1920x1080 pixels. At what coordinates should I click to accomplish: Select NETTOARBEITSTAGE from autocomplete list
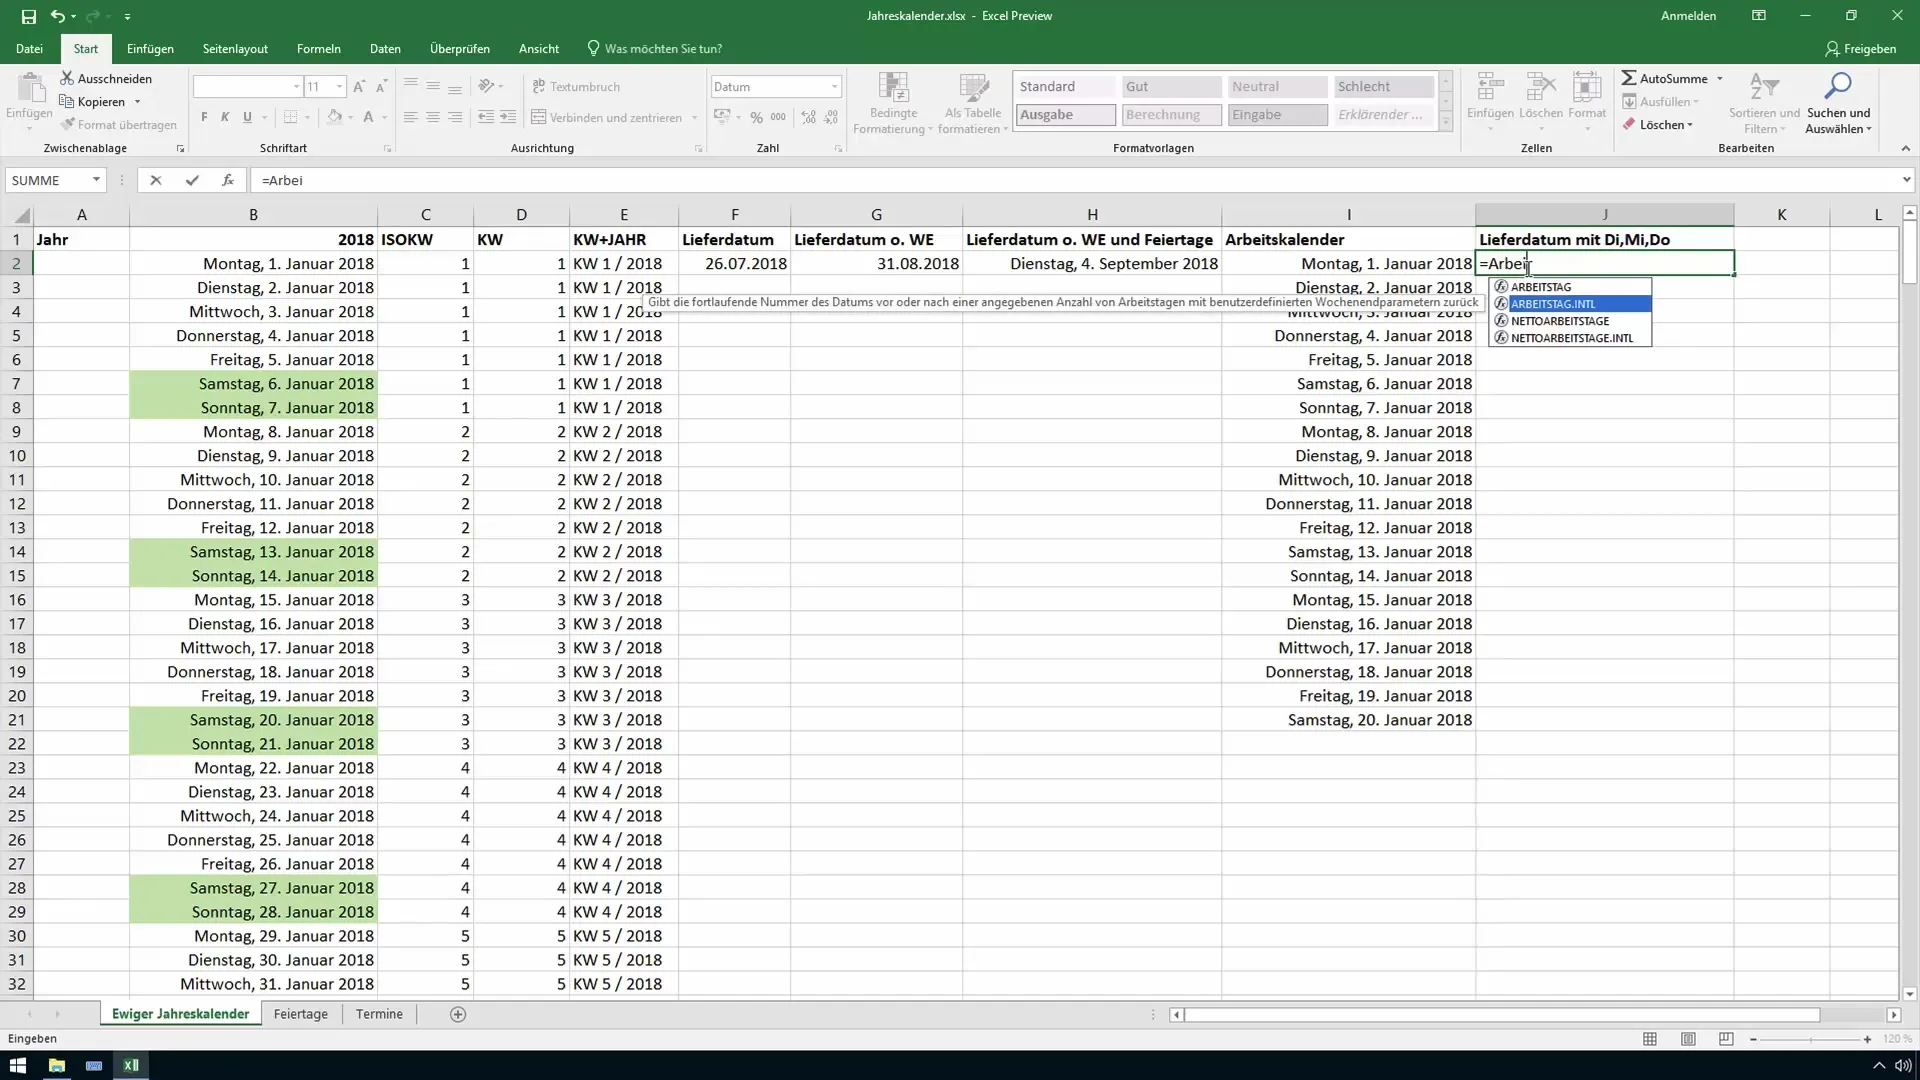[1571, 321]
